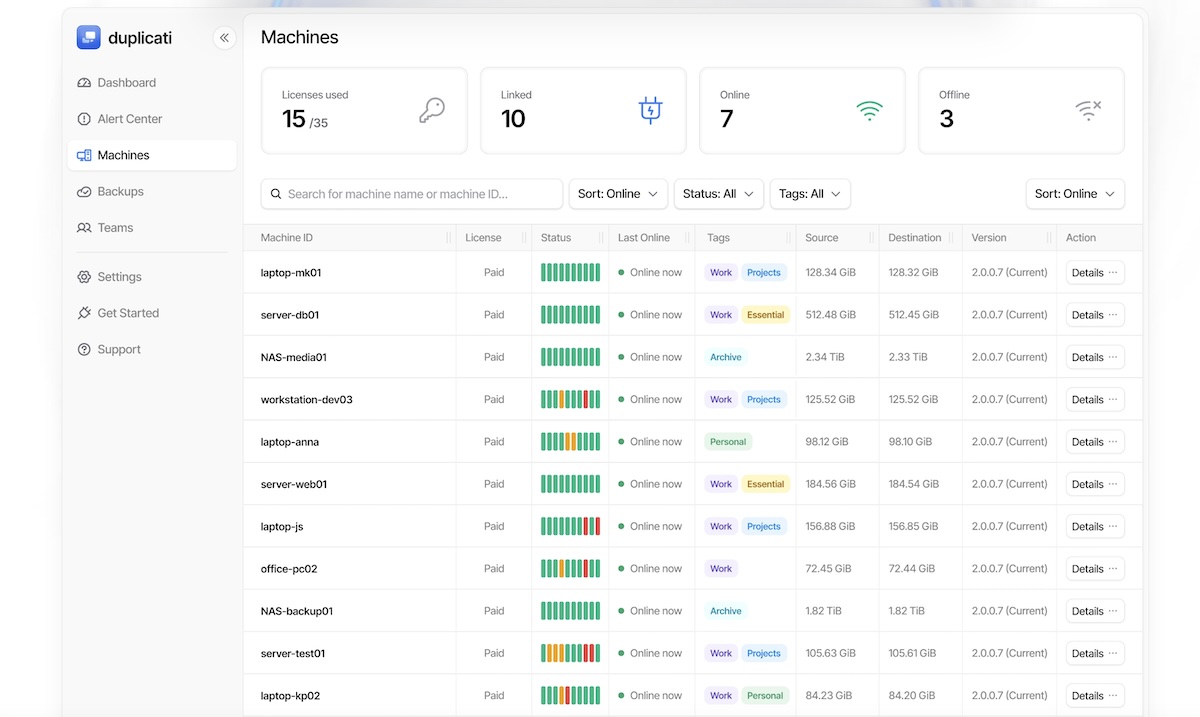Click the Destination column header
Image resolution: width=1200 pixels, height=717 pixels.
point(915,238)
